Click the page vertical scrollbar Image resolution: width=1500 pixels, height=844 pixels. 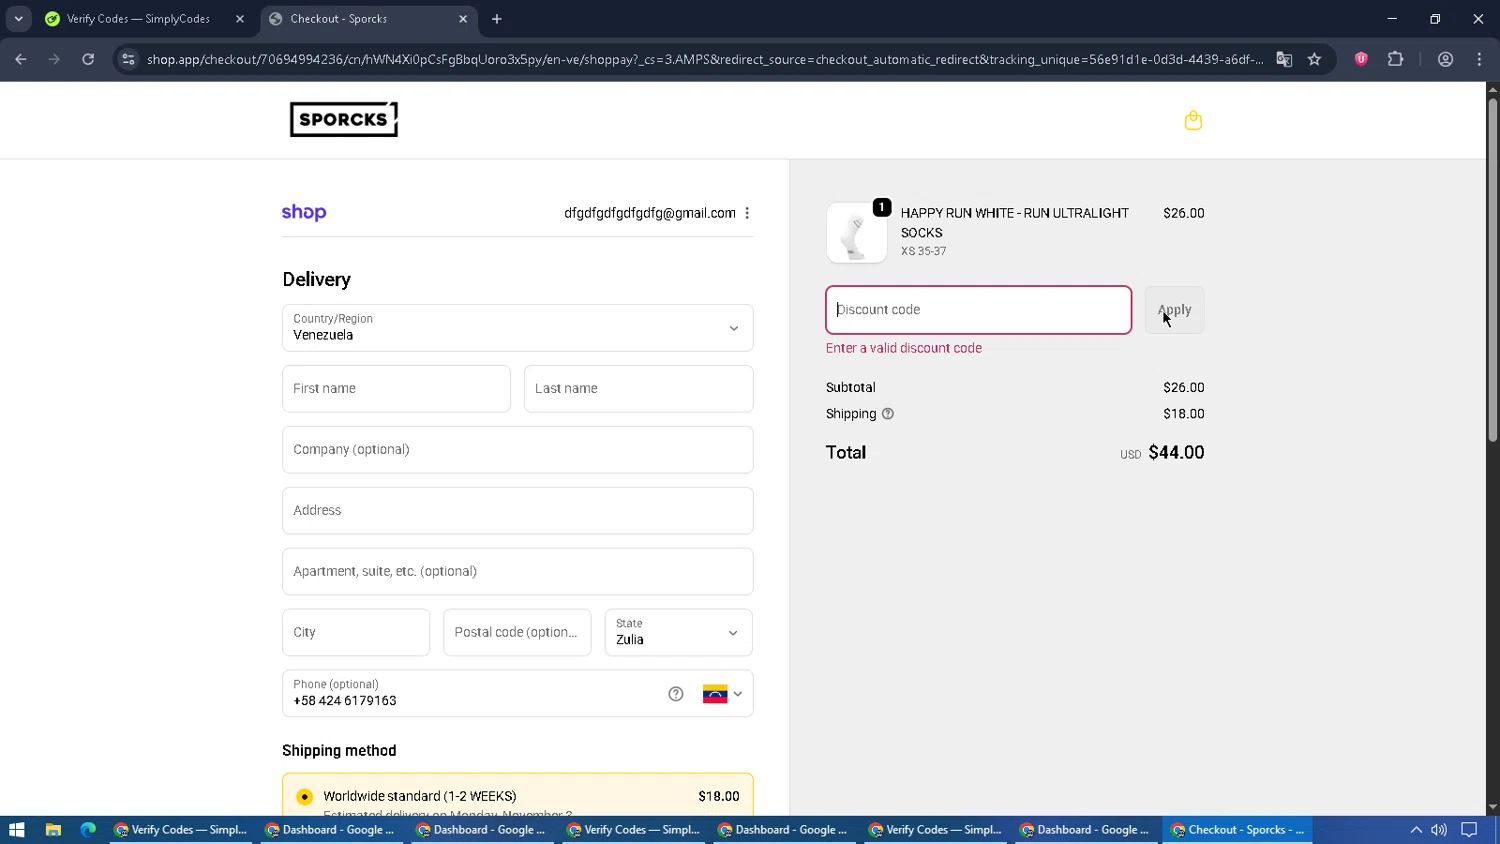1492,270
